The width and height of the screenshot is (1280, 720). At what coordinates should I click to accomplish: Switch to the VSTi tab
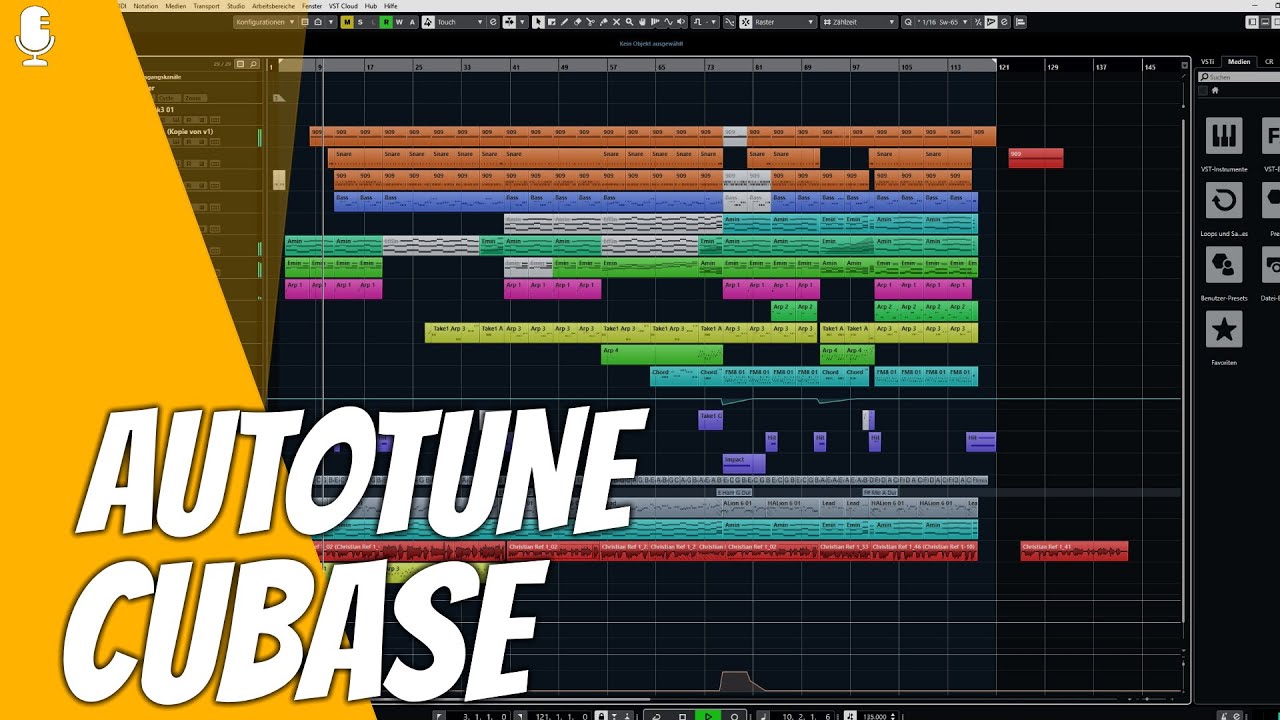[x=1207, y=62]
